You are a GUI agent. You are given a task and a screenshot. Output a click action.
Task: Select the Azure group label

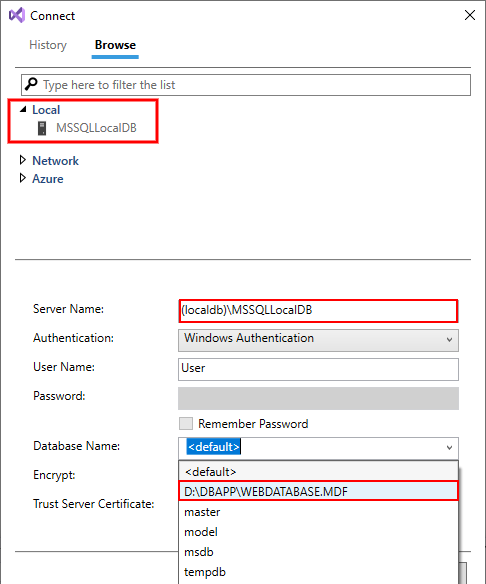[48, 179]
